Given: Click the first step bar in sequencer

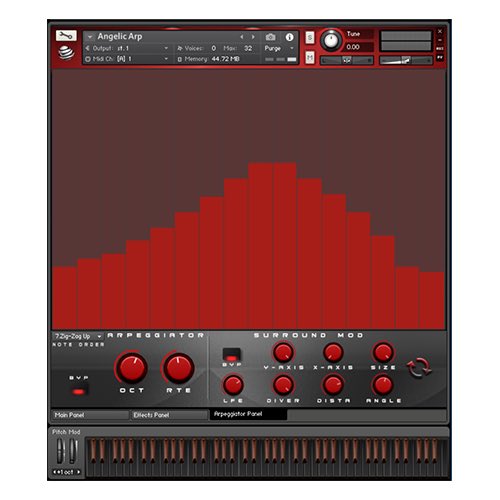Looking at the screenshot, I should pos(64,298).
